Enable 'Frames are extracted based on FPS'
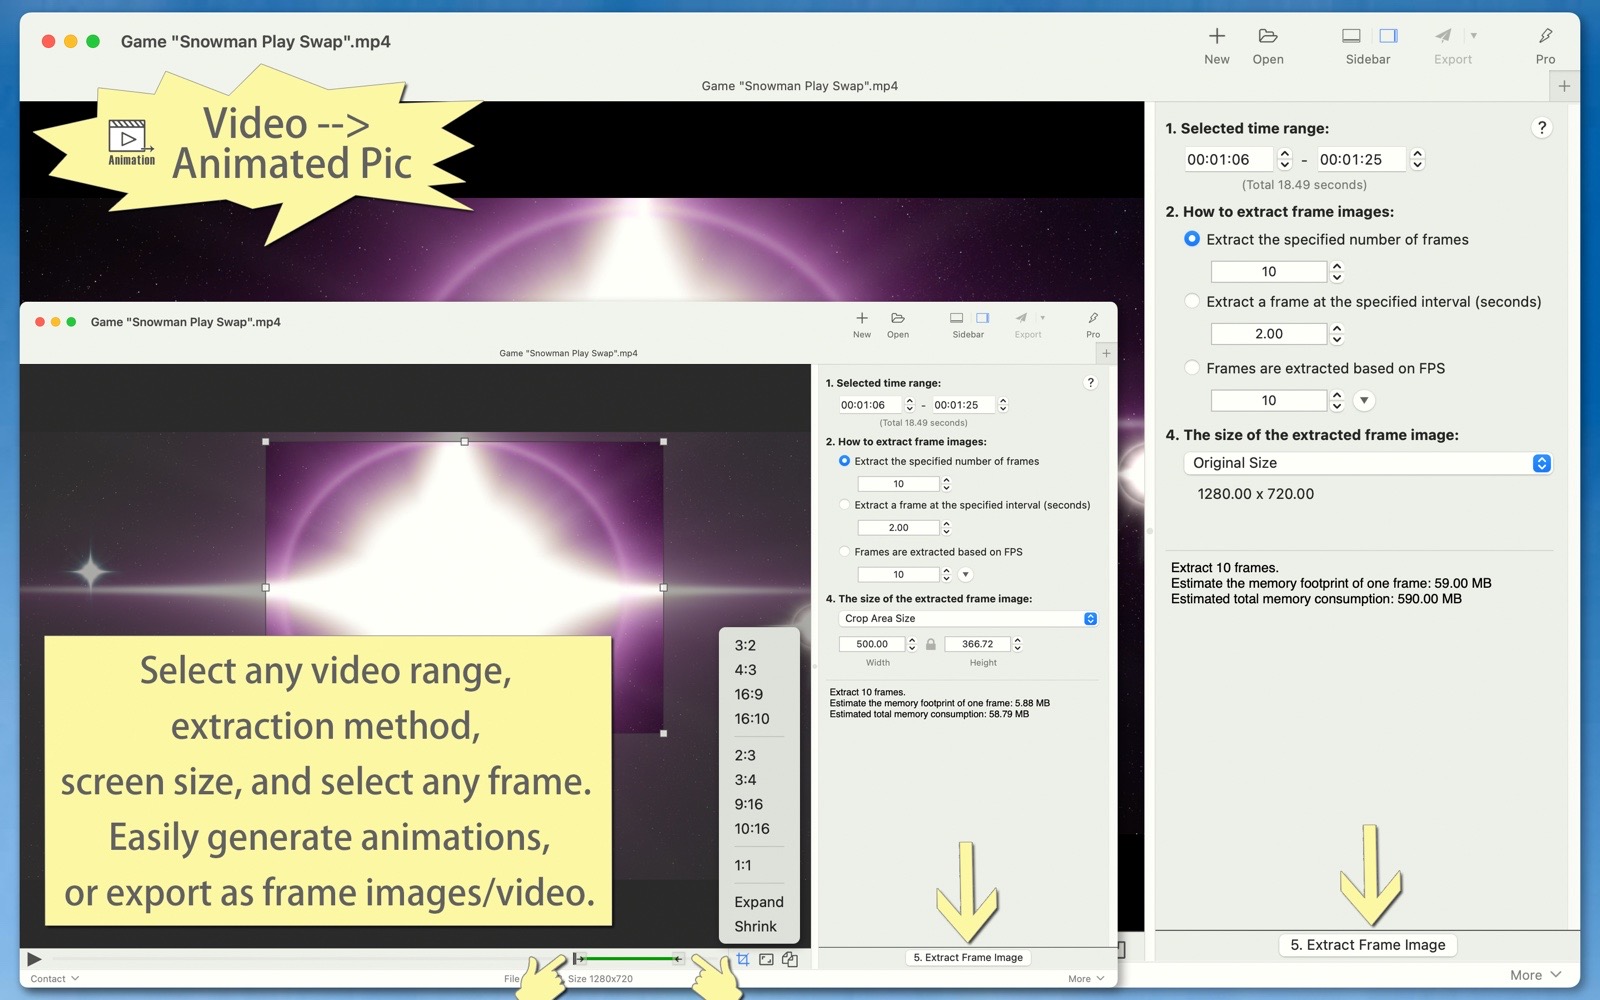 tap(1192, 368)
